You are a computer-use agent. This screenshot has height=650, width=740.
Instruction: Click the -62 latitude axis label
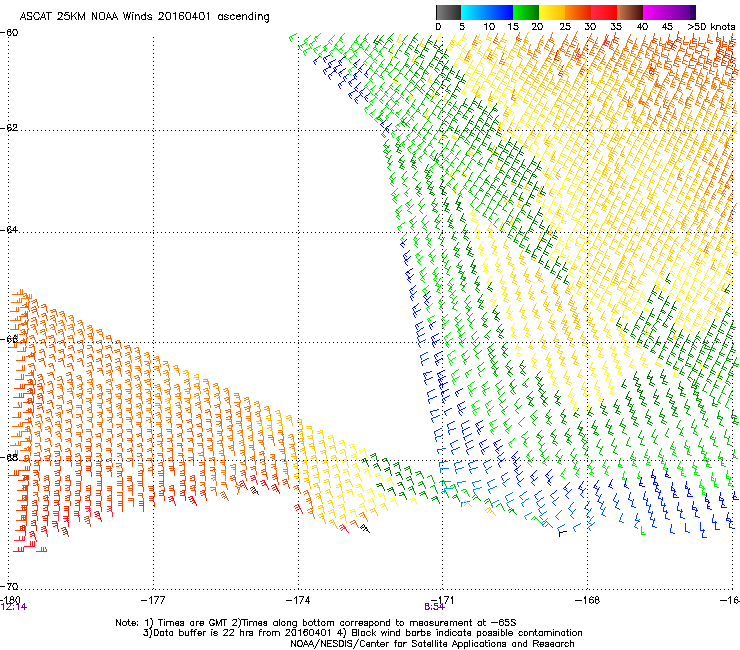(9, 128)
